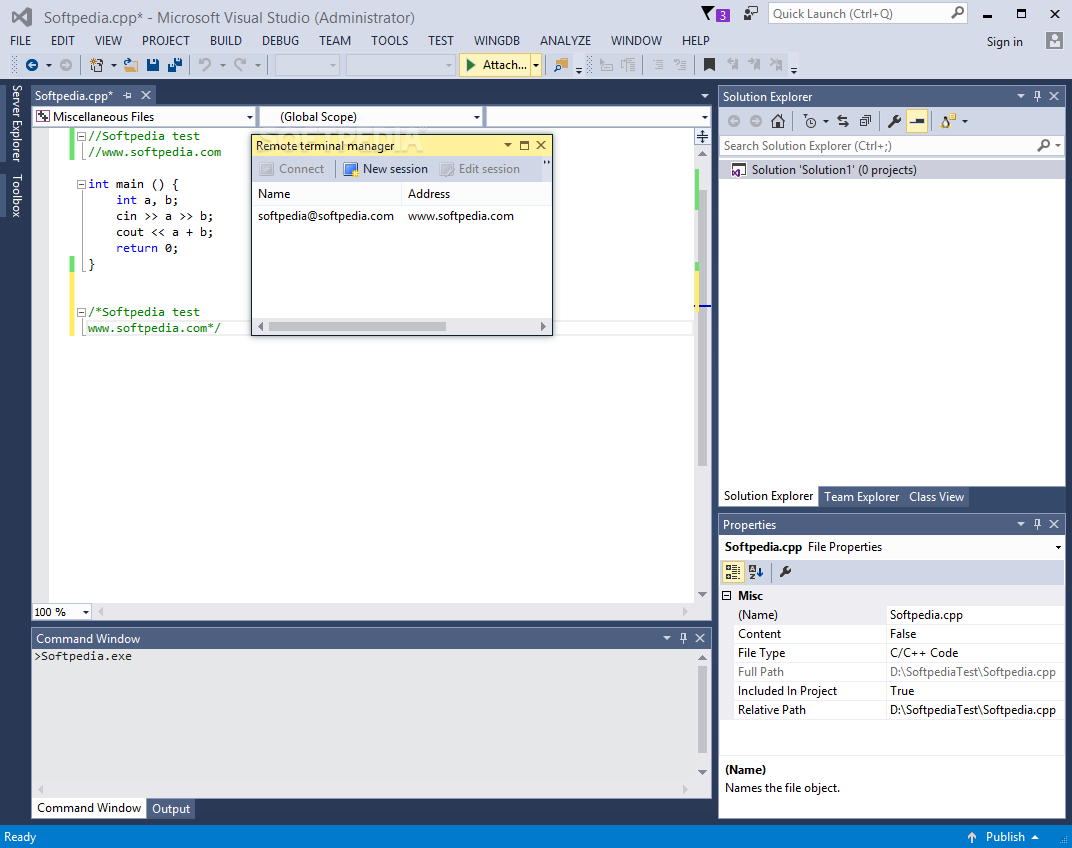Click the Solution Explorer search magnifier icon
This screenshot has width=1072, height=848.
pyautogui.click(x=1043, y=145)
